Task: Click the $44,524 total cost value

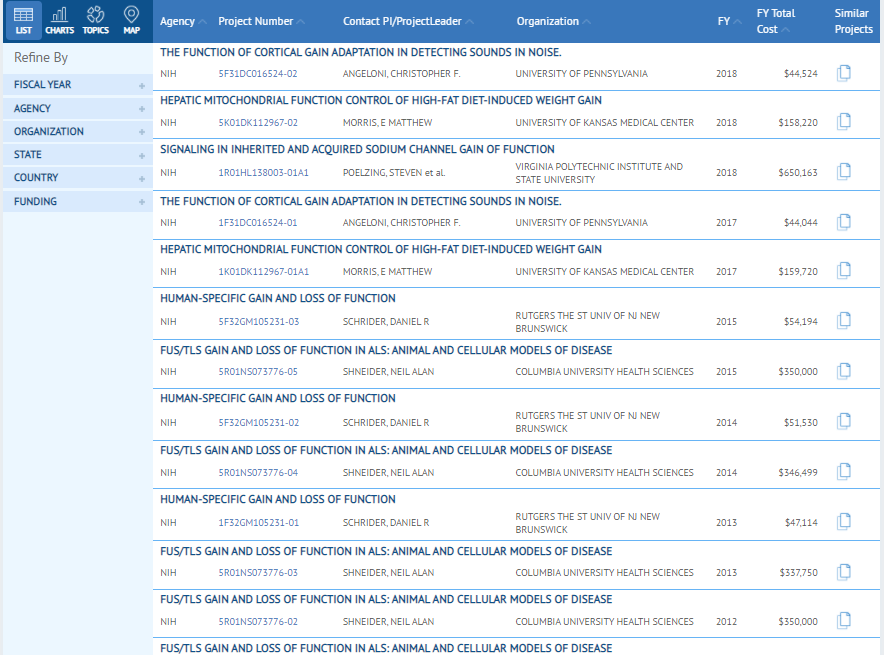Action: click(x=801, y=74)
